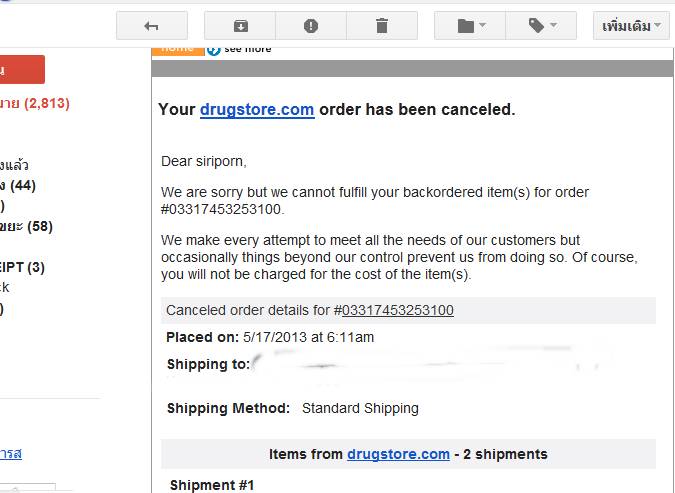This screenshot has height=493, width=675.
Task: Click the see more arrow icon
Action: click(214, 49)
